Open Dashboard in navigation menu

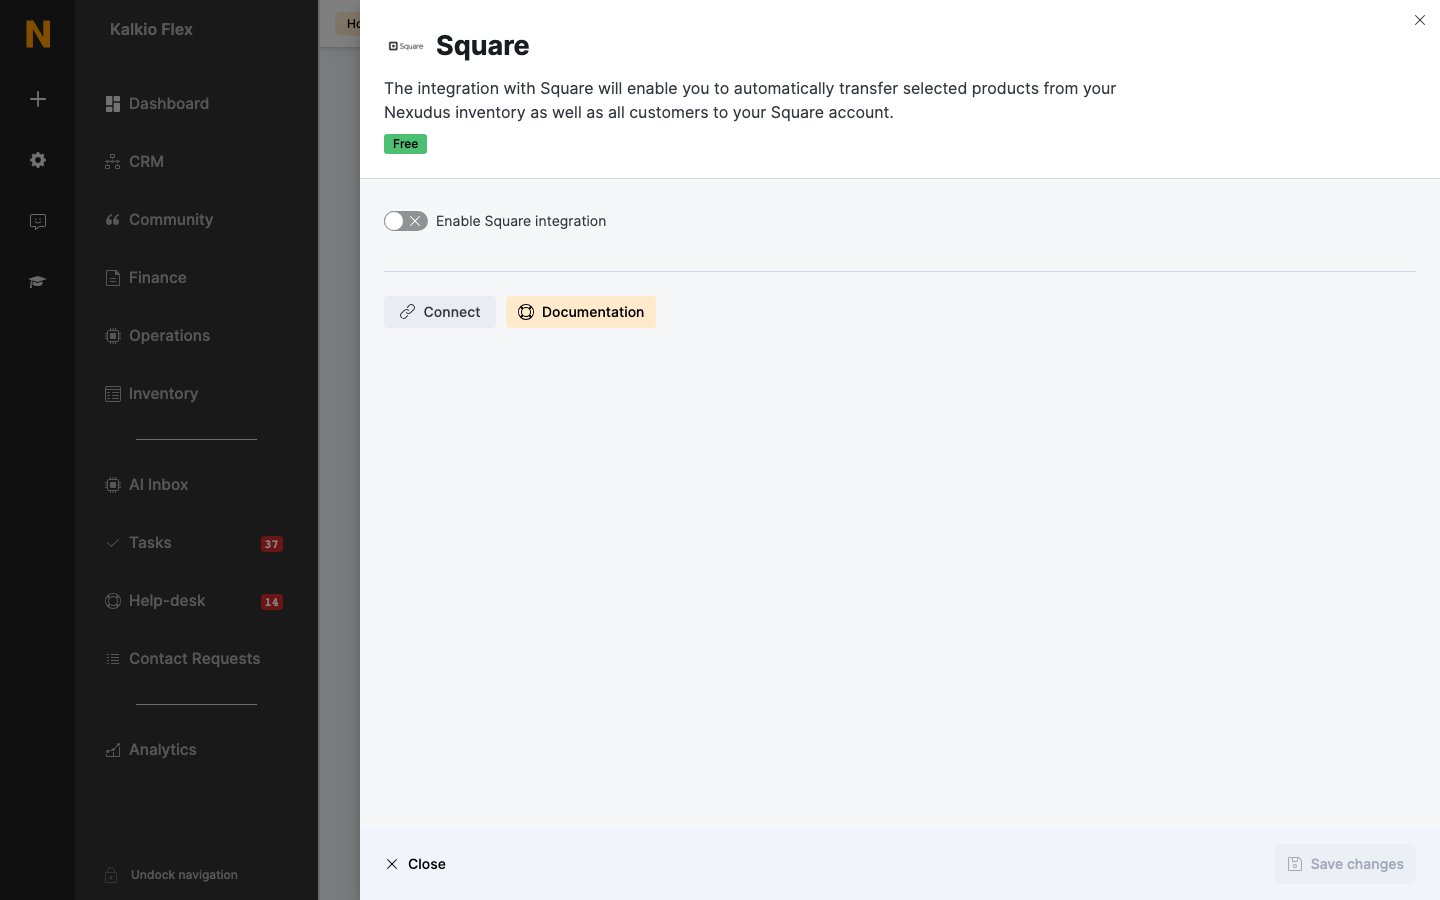pyautogui.click(x=157, y=104)
